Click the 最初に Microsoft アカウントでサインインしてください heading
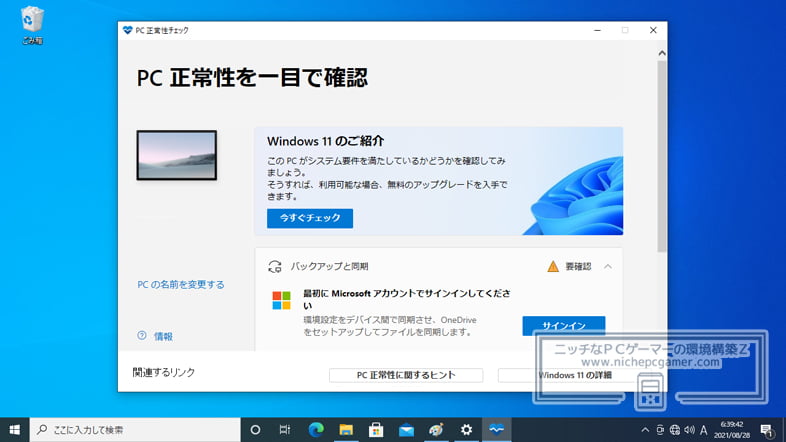Image resolution: width=786 pixels, height=442 pixels. point(407,299)
